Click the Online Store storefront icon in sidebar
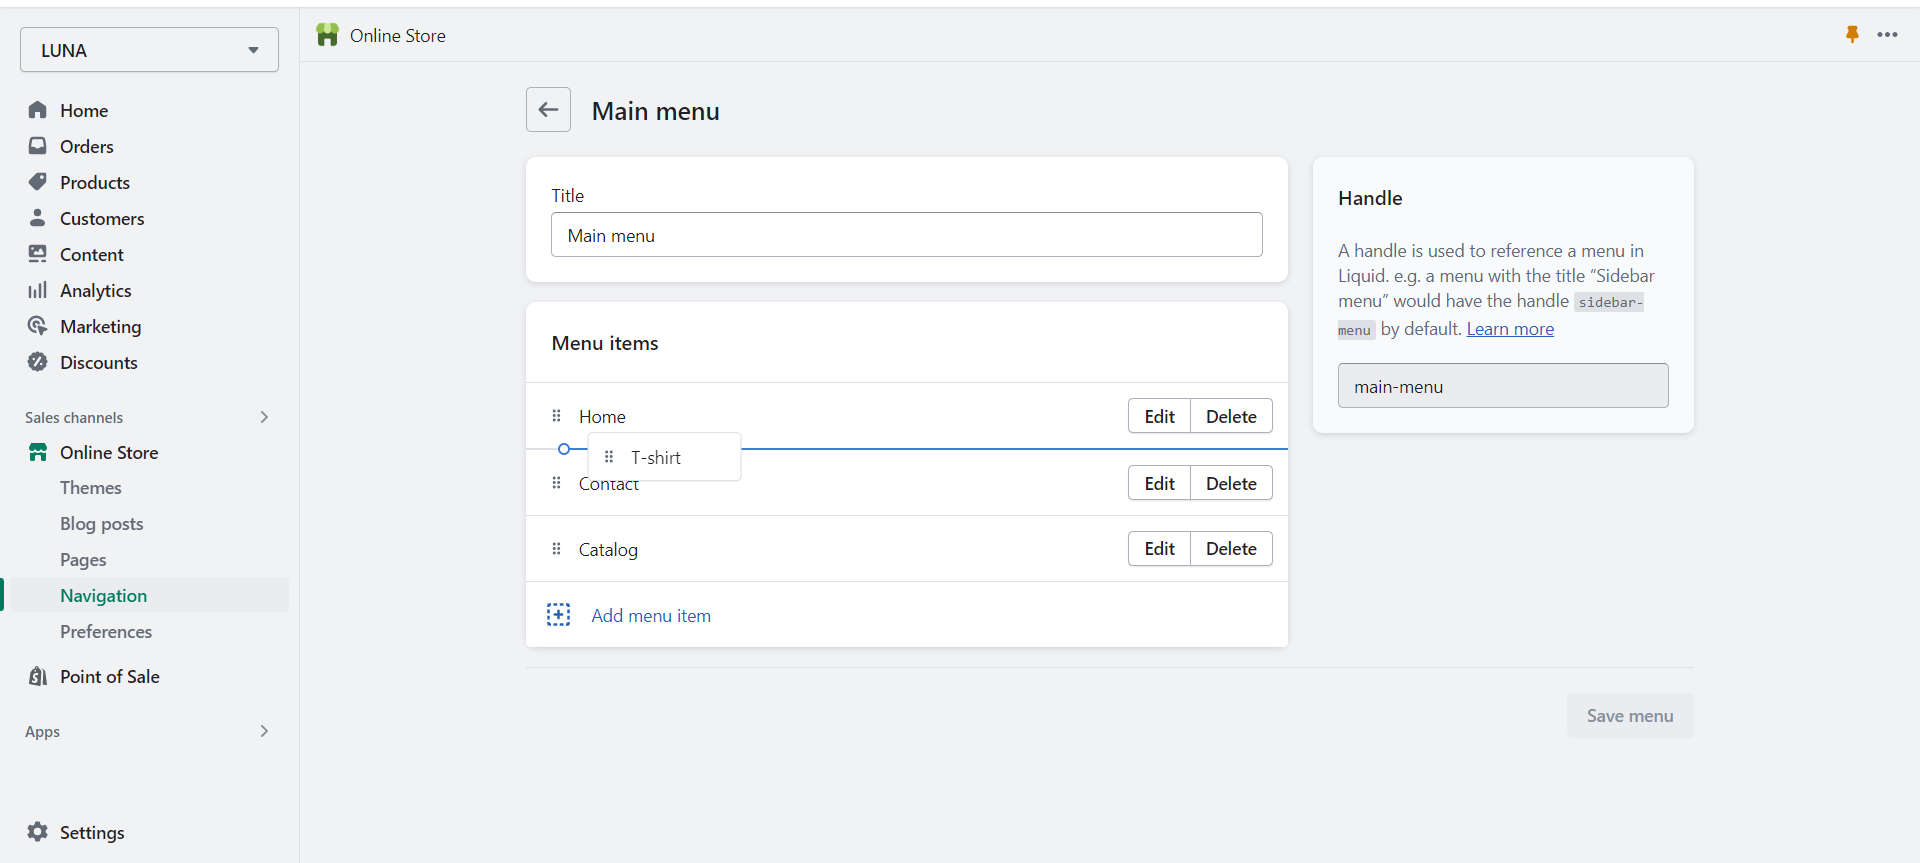Viewport: 1920px width, 863px height. tap(38, 452)
